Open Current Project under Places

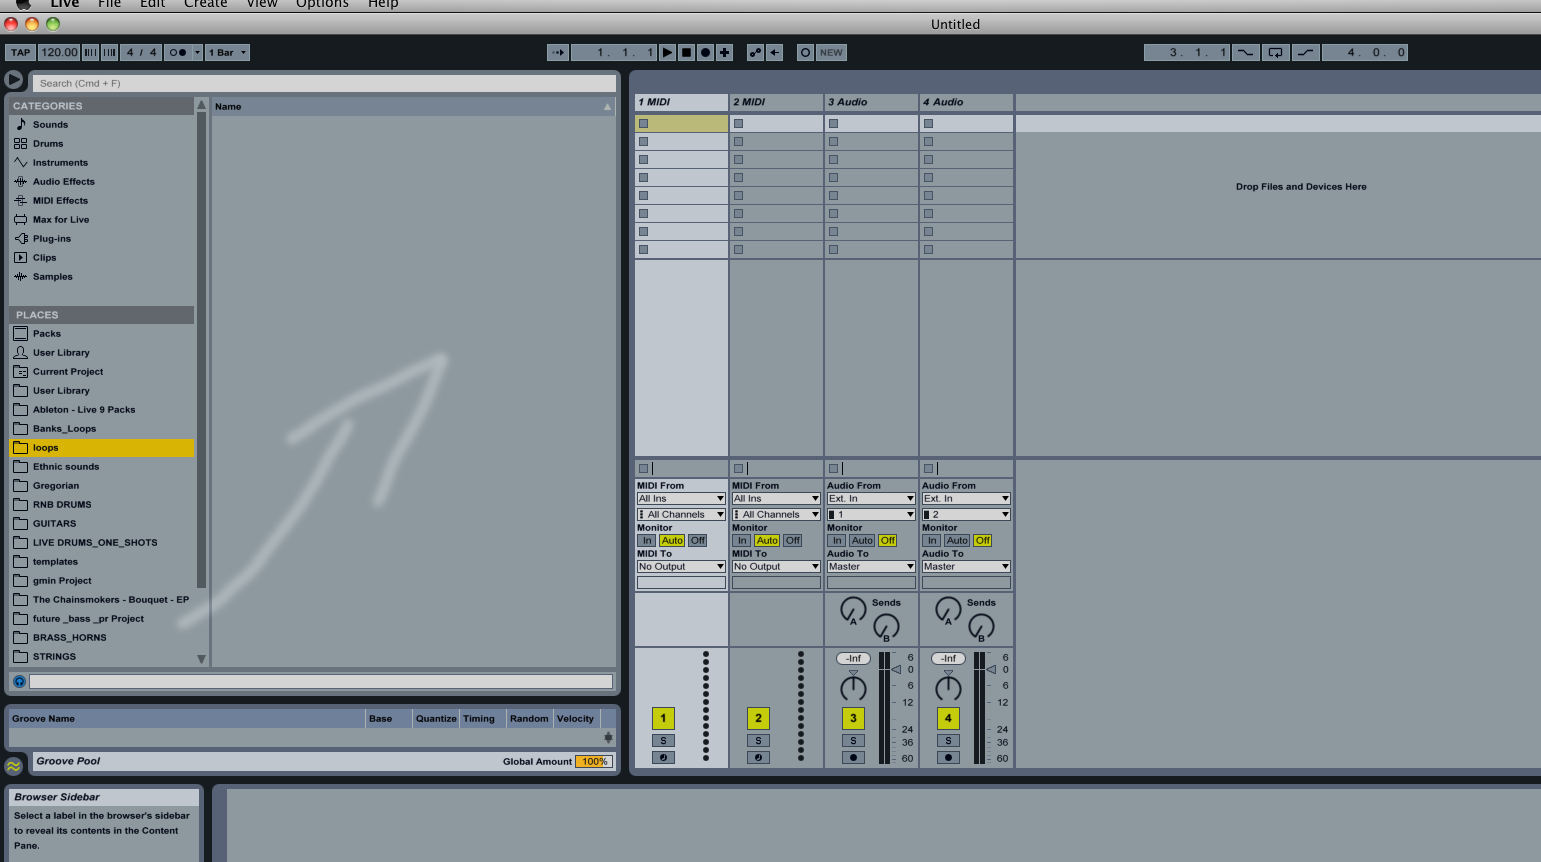(x=68, y=371)
